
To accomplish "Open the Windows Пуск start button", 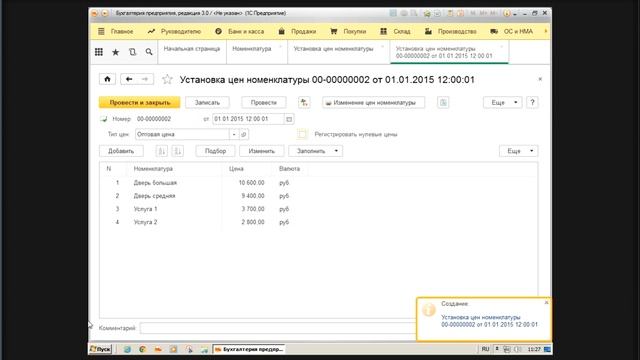I will (x=100, y=349).
